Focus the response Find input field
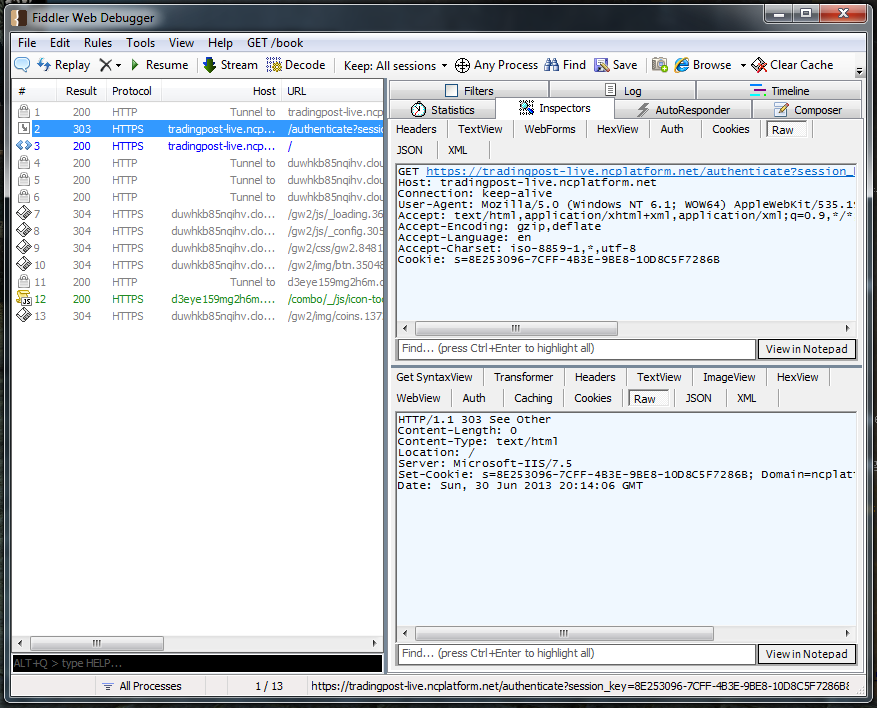Image resolution: width=877 pixels, height=708 pixels. (x=576, y=653)
